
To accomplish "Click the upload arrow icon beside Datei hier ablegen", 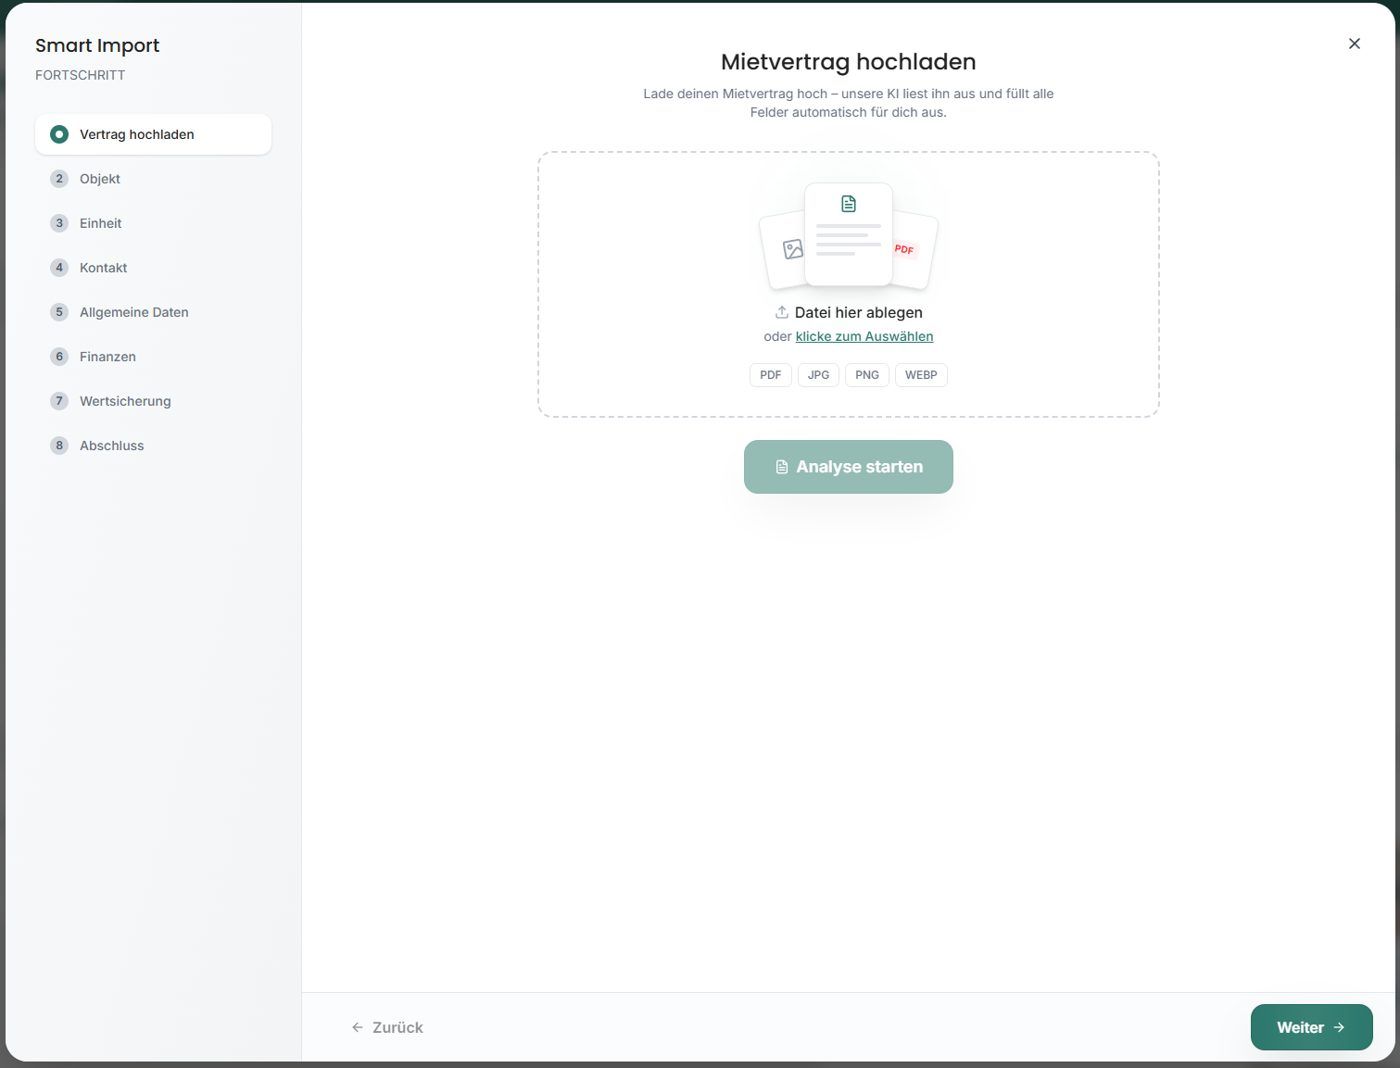I will point(782,312).
